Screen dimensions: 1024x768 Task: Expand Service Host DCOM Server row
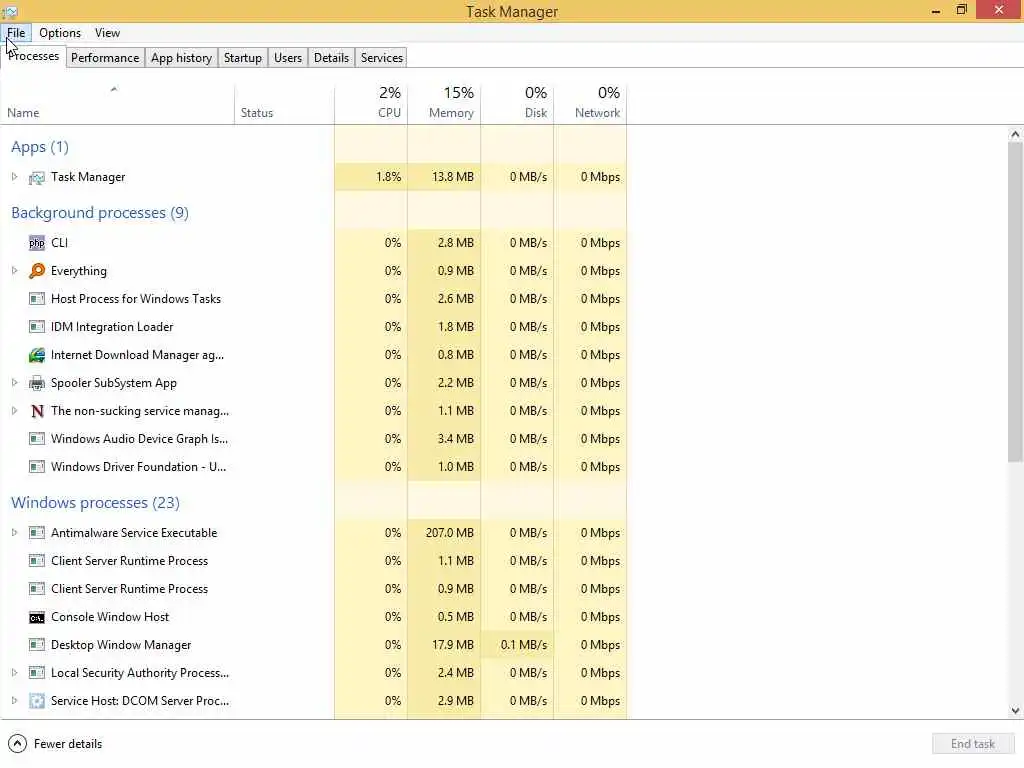14,701
